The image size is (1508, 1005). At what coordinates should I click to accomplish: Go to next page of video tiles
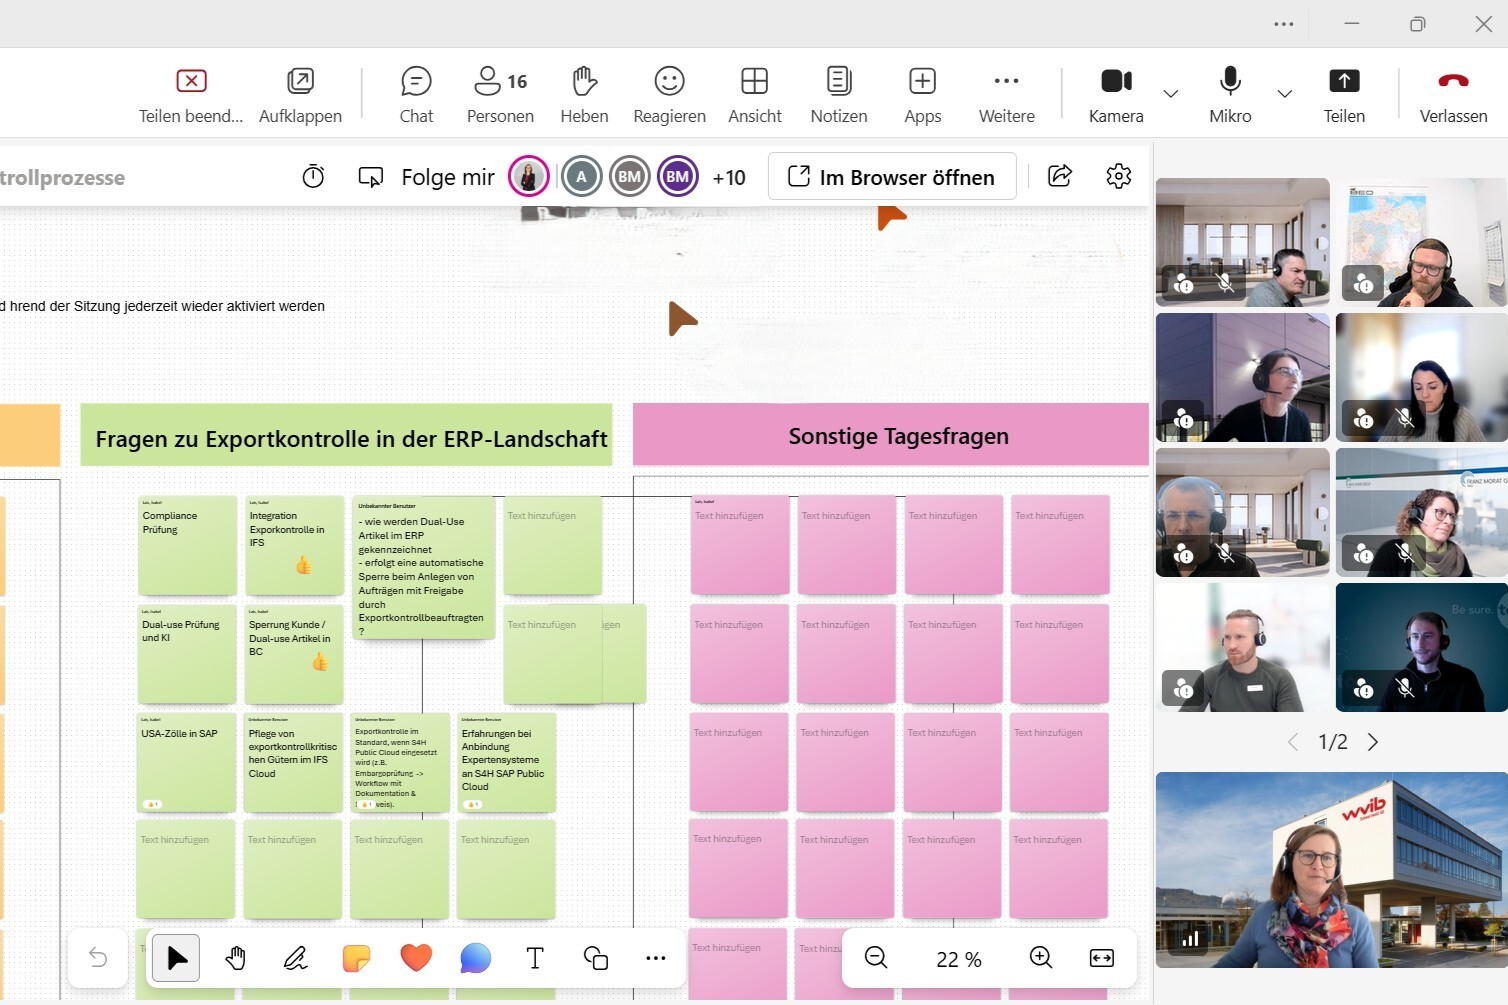pos(1373,742)
